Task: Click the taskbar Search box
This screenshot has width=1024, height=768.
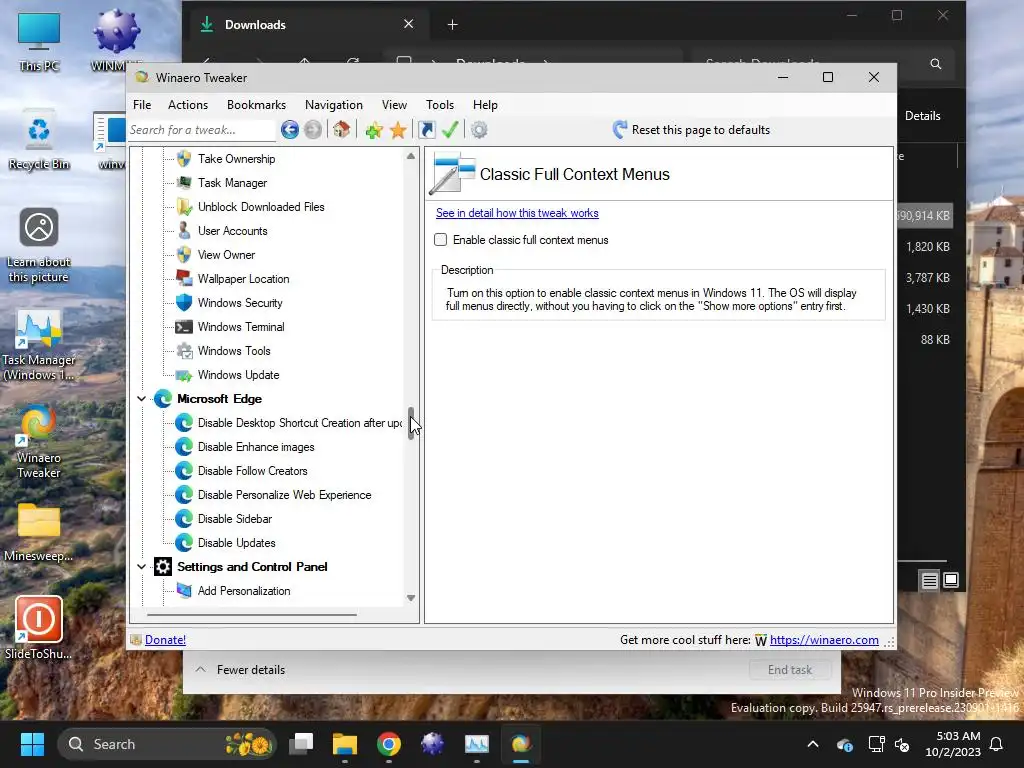Action: 167,744
